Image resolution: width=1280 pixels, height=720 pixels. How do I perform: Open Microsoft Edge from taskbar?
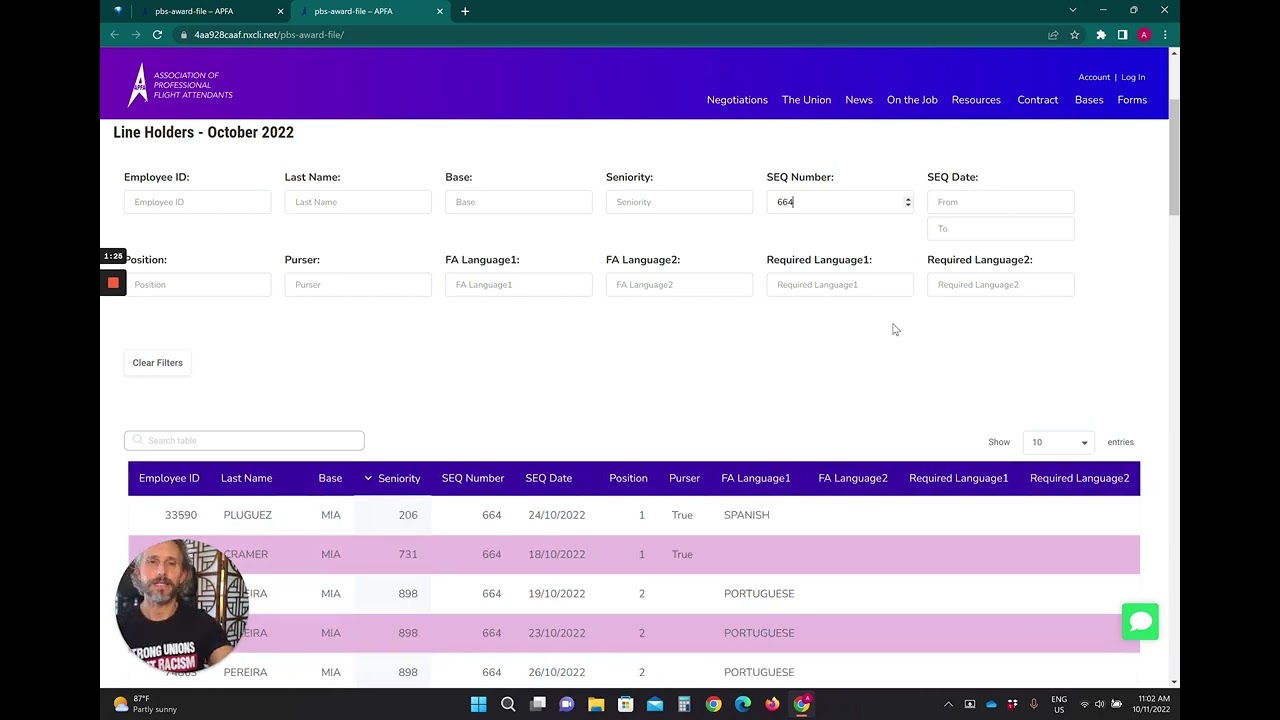[x=743, y=704]
